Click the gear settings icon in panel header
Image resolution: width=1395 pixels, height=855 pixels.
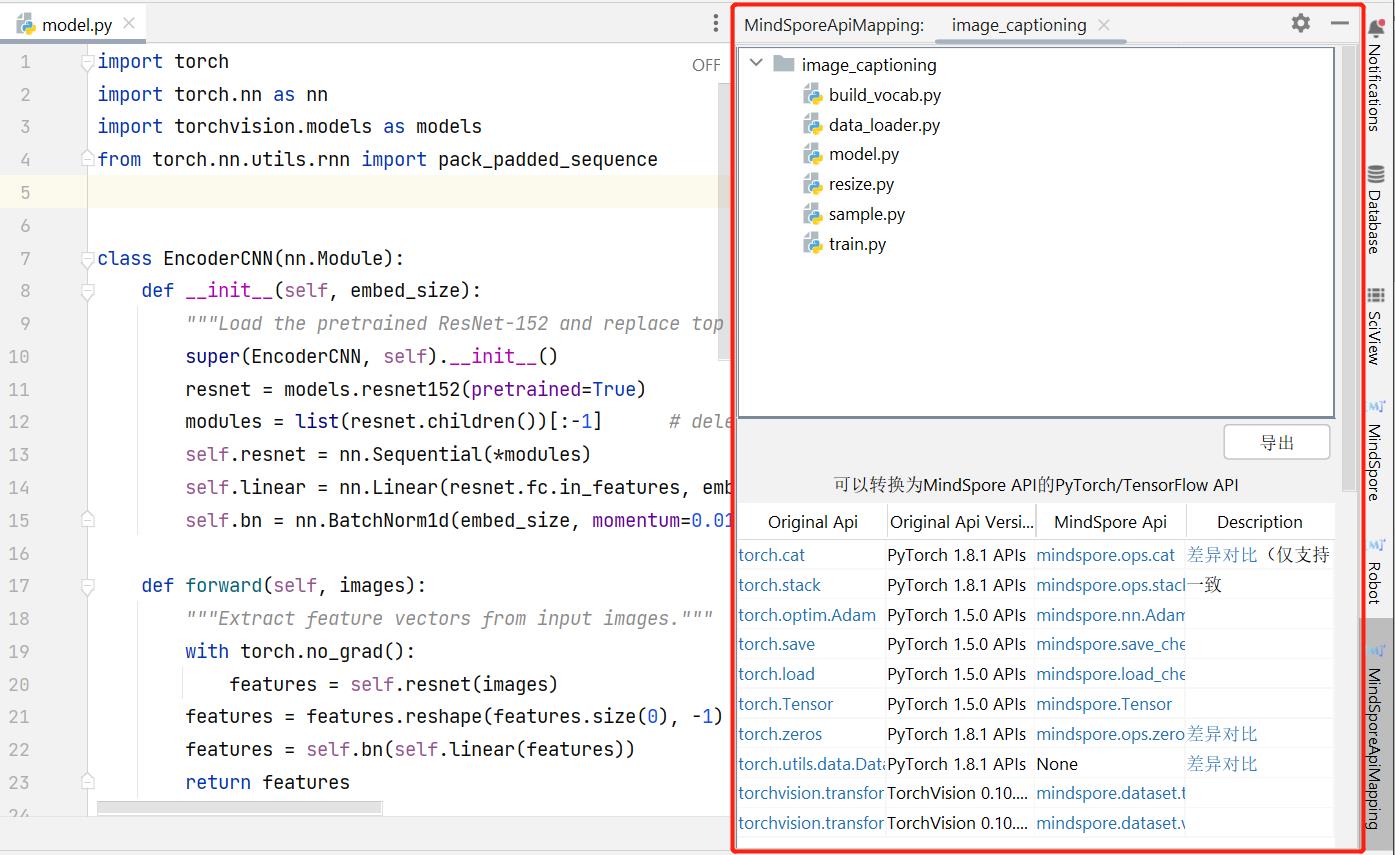pos(1300,23)
